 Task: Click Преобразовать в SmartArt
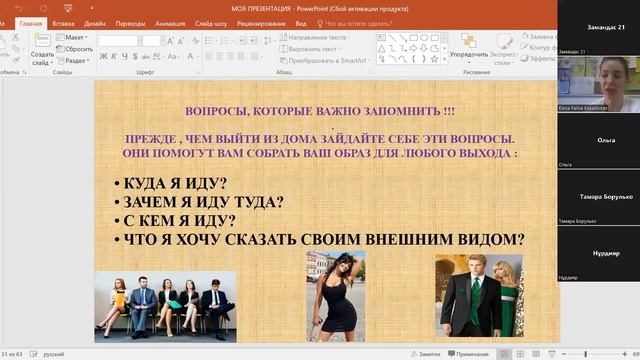coord(324,60)
